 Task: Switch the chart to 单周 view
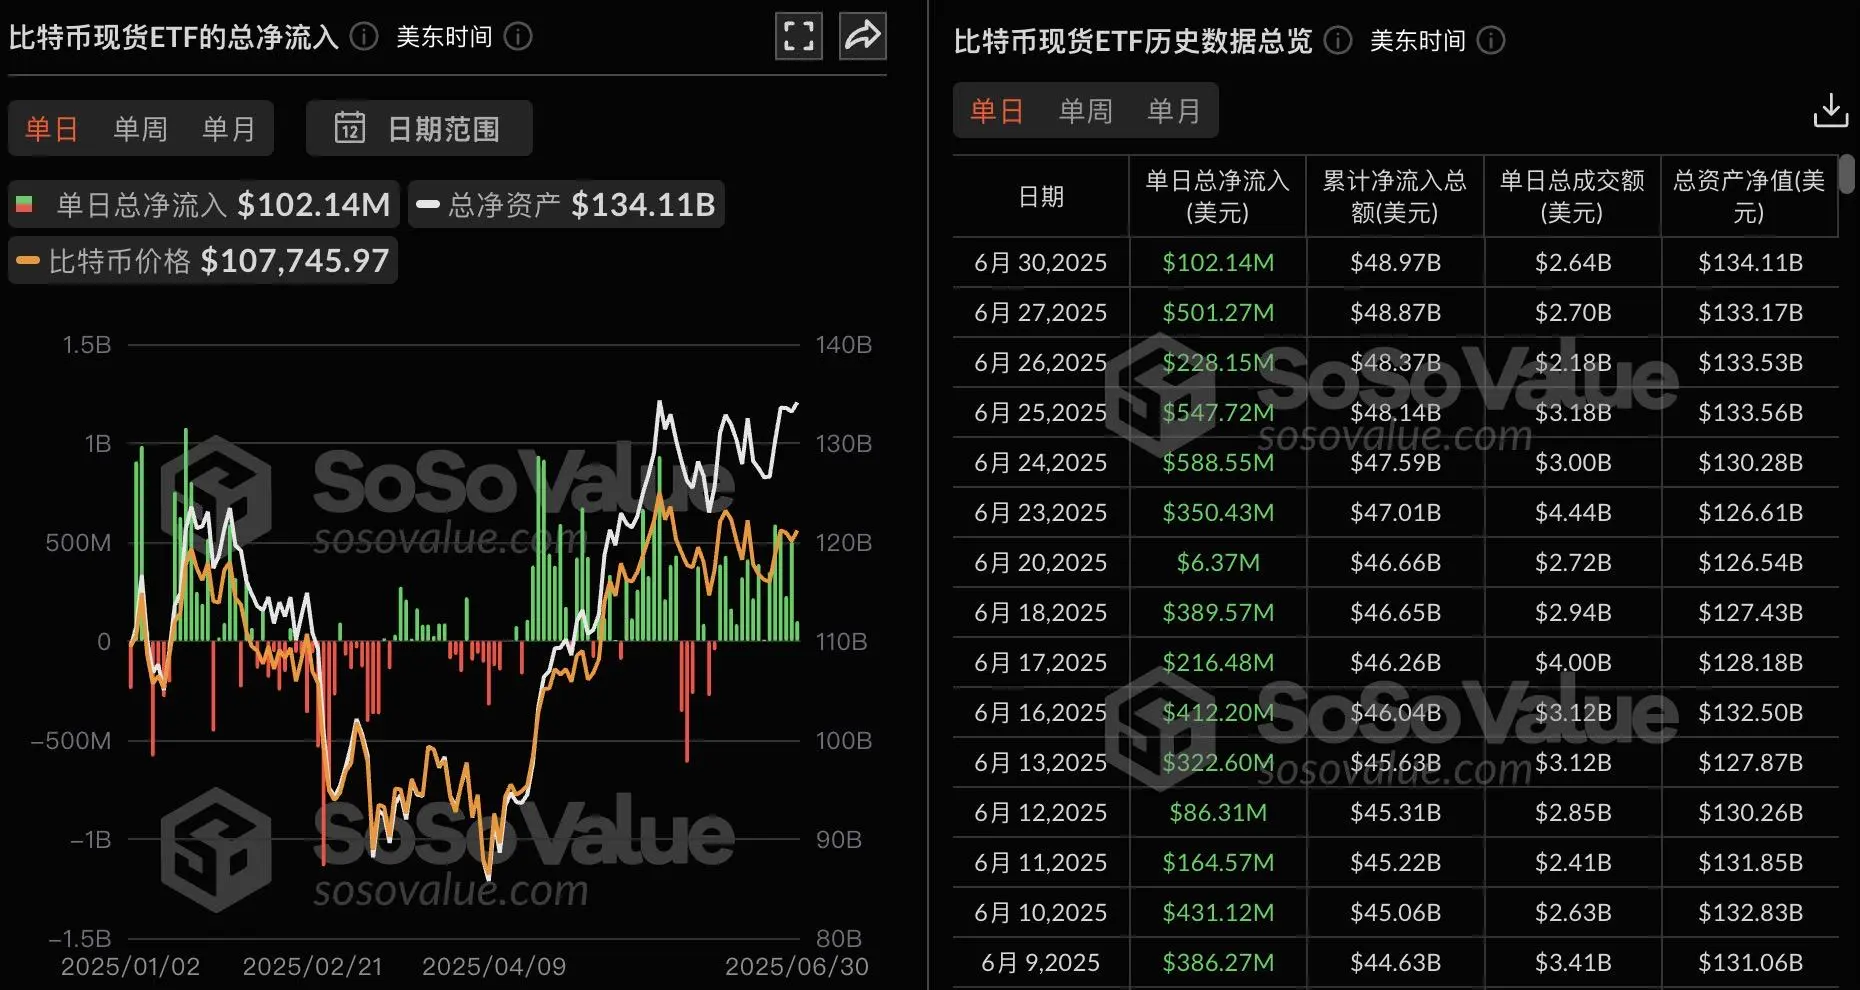139,128
